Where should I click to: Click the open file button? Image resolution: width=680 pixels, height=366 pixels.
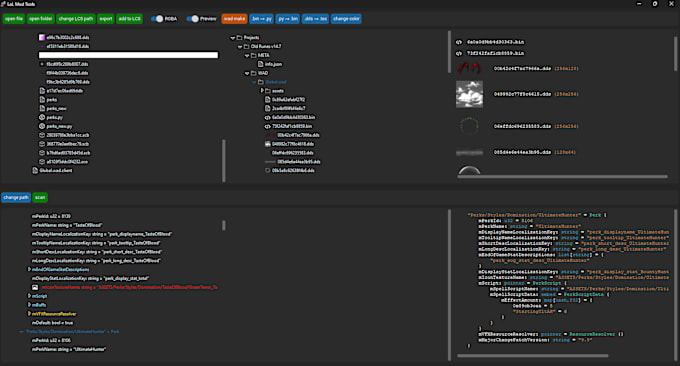pos(14,19)
